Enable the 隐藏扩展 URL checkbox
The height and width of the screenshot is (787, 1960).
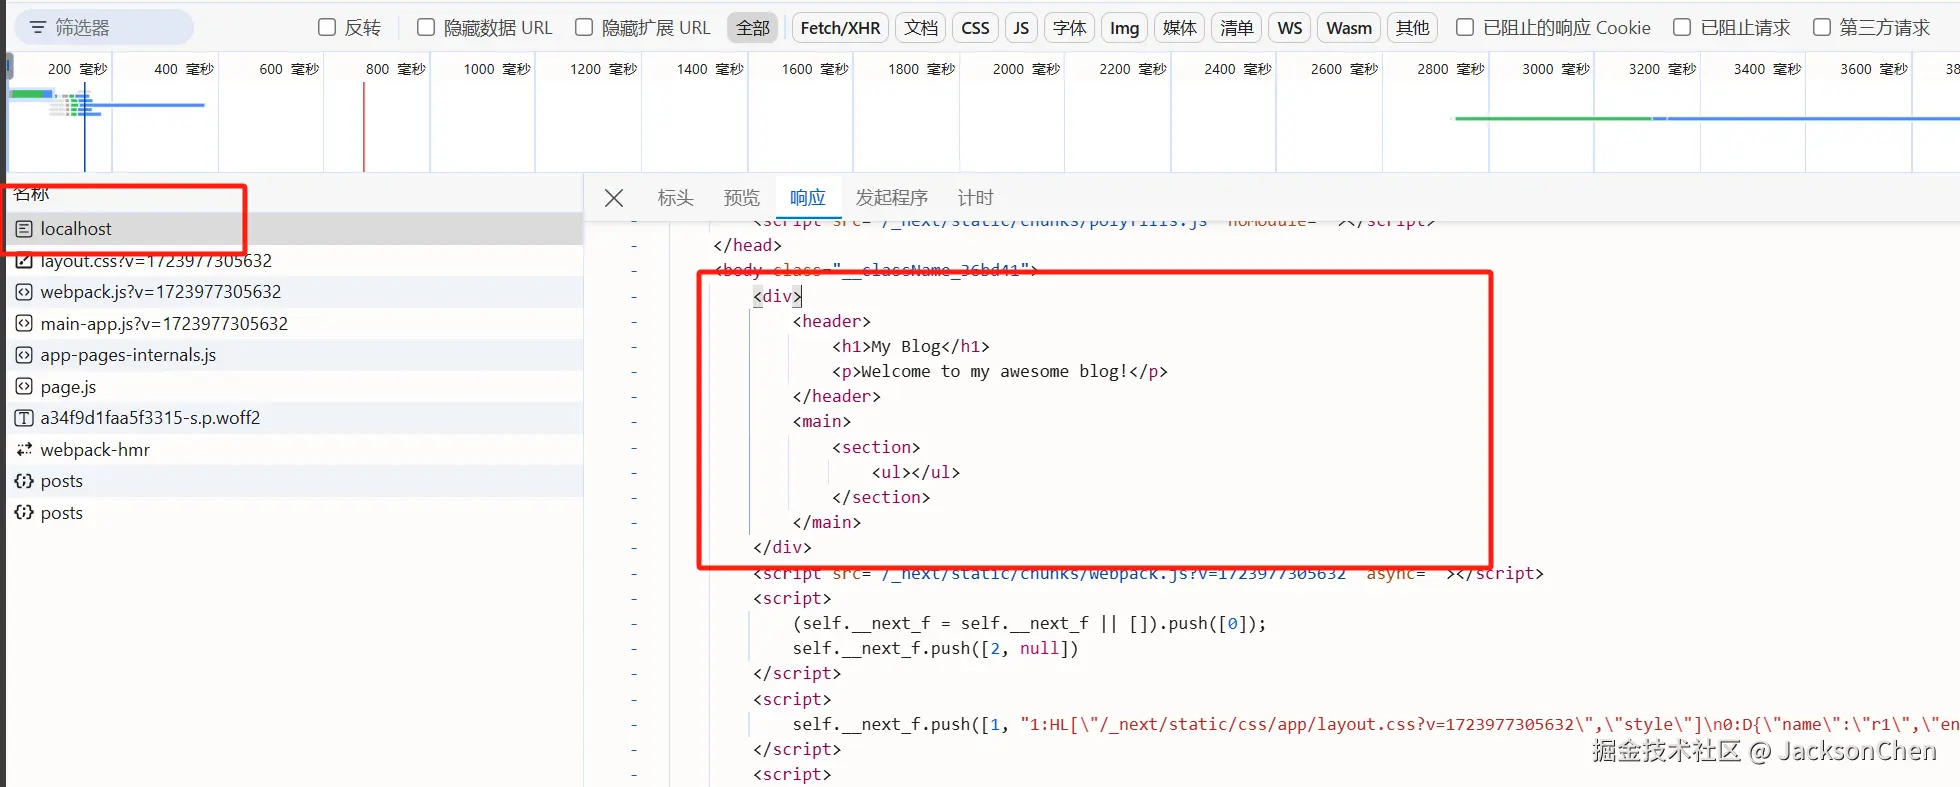(584, 28)
